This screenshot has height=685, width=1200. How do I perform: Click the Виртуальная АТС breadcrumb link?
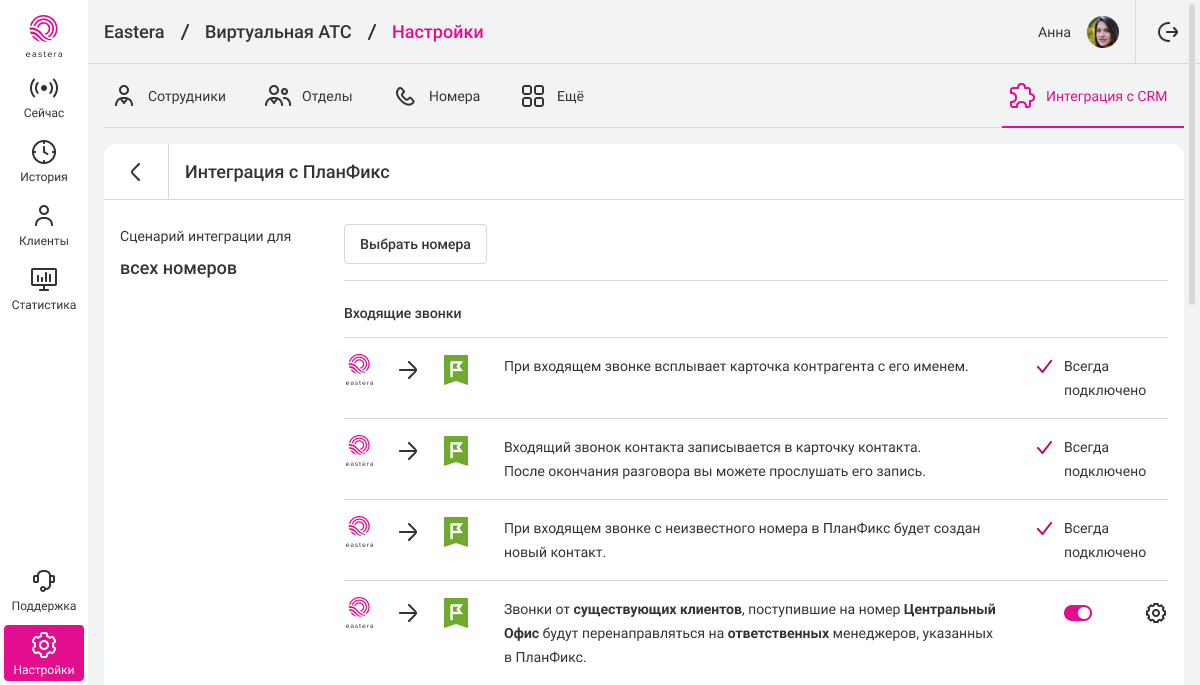pos(278,32)
